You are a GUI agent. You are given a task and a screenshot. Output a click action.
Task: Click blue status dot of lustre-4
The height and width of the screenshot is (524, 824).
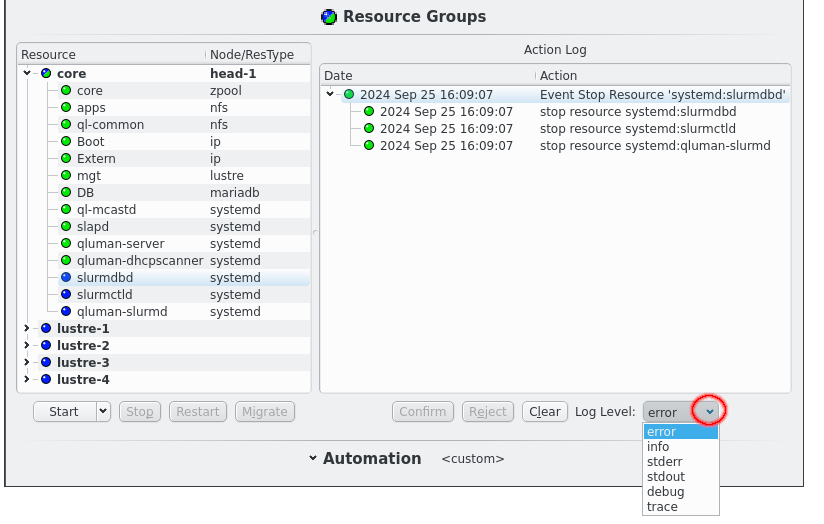coord(46,379)
